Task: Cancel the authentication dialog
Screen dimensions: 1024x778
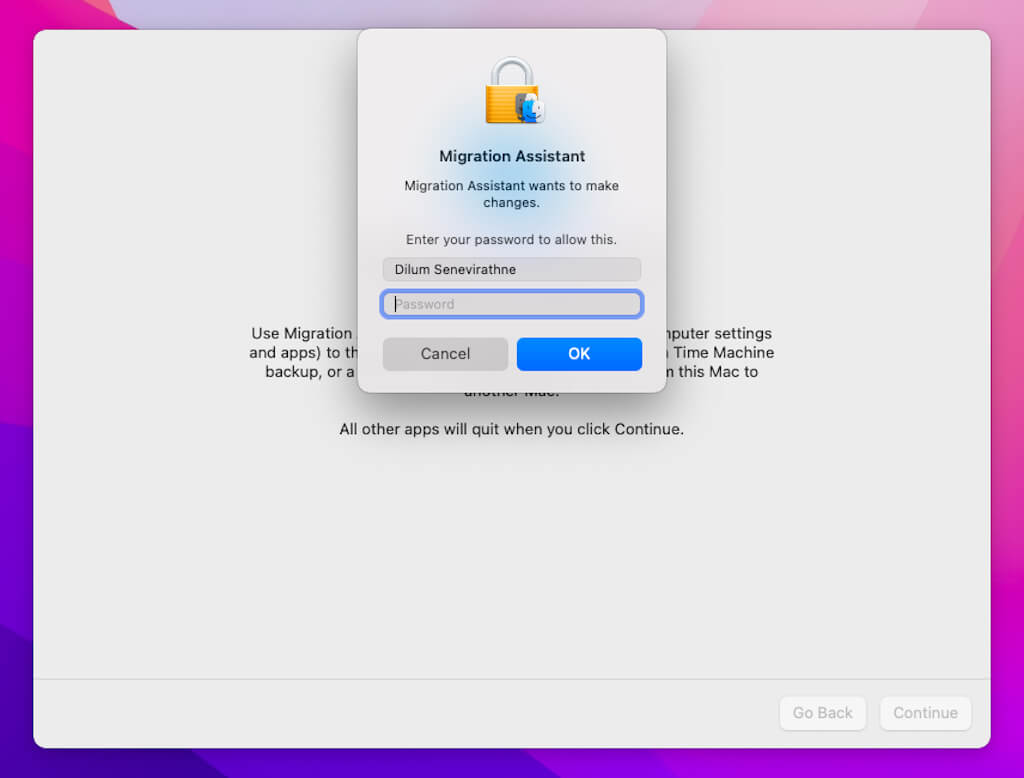Action: (445, 354)
